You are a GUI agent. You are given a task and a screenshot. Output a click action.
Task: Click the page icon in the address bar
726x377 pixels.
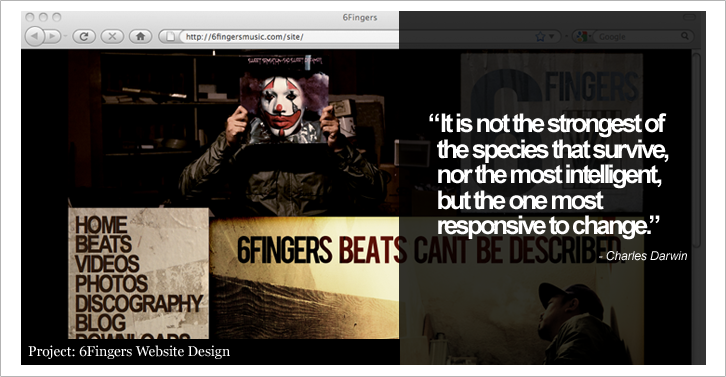point(170,36)
